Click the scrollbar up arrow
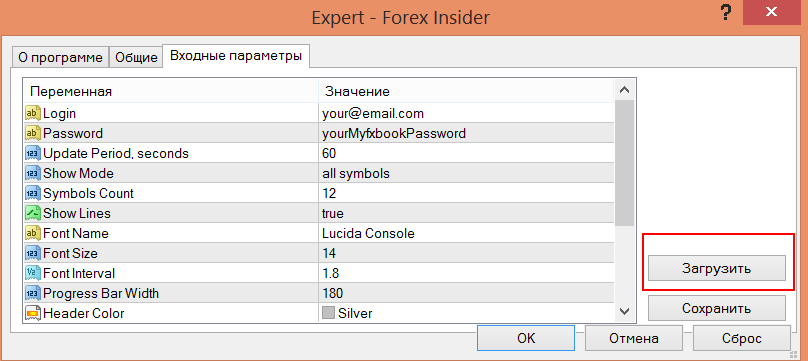The image size is (808, 361). pos(625,90)
